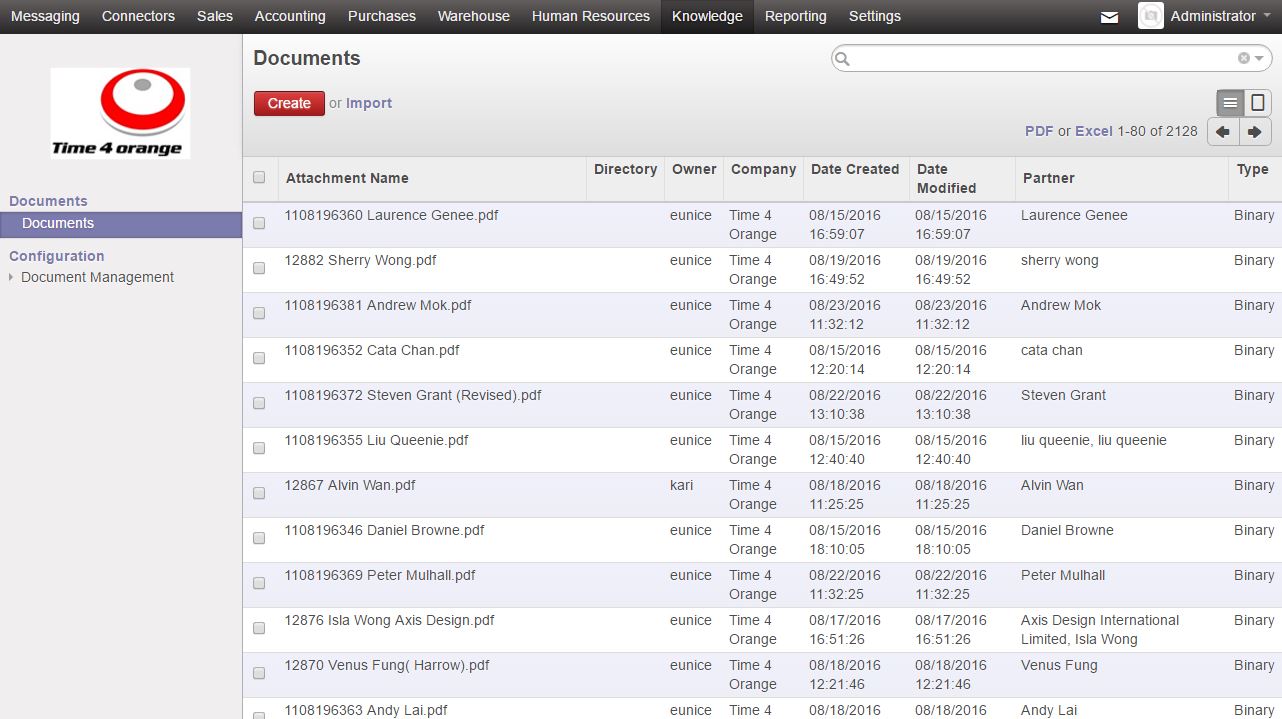The image size is (1282, 719).
Task: Click partner 'Axis Design International Limited, Isla Wong'
Action: 1100,629
